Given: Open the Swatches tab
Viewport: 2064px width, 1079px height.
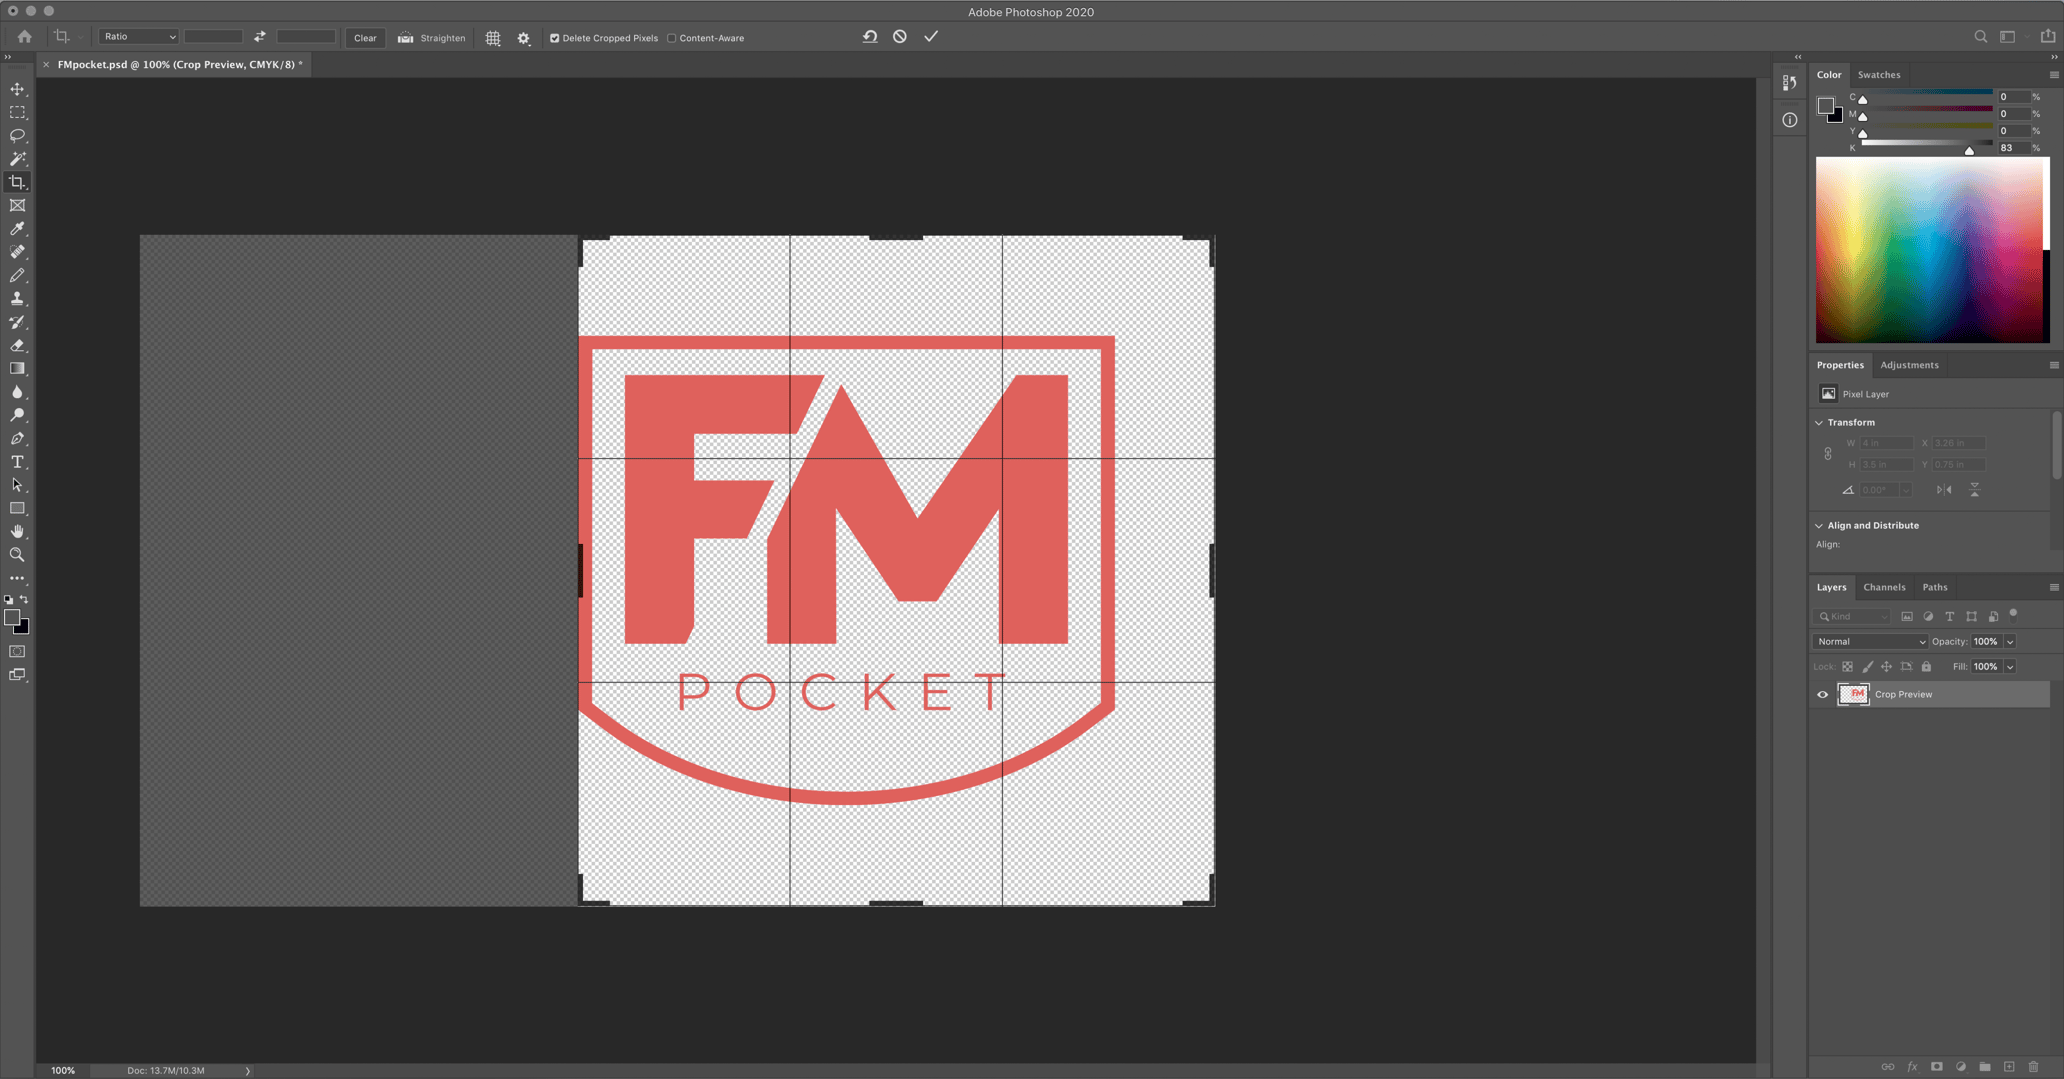Looking at the screenshot, I should (x=1879, y=74).
